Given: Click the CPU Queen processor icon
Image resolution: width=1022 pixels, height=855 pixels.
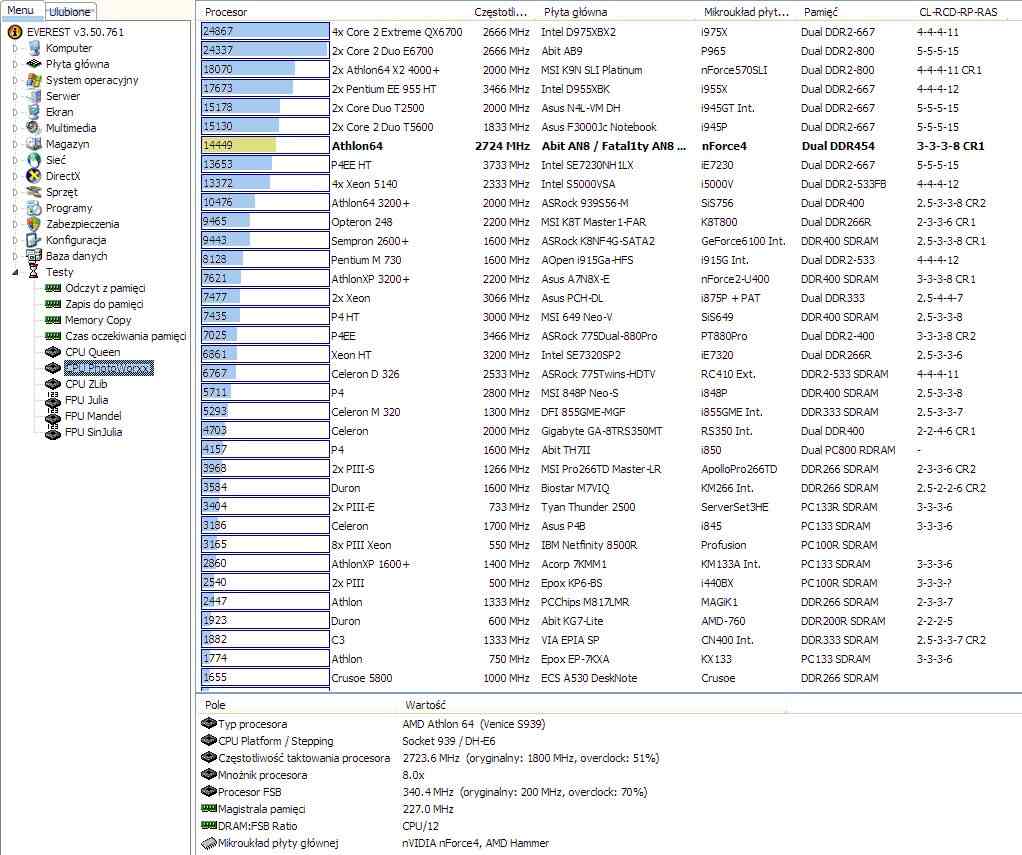Looking at the screenshot, I should (x=53, y=352).
